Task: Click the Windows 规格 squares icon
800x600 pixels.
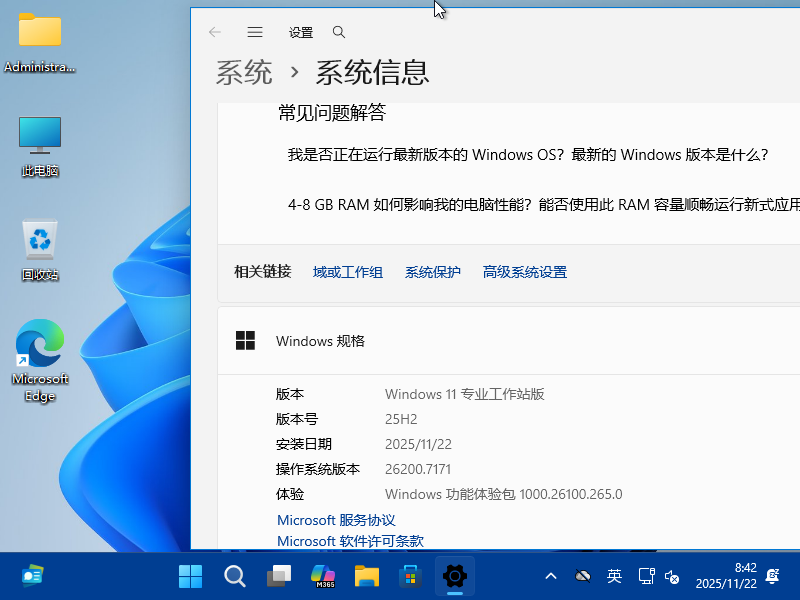Action: (x=244, y=340)
